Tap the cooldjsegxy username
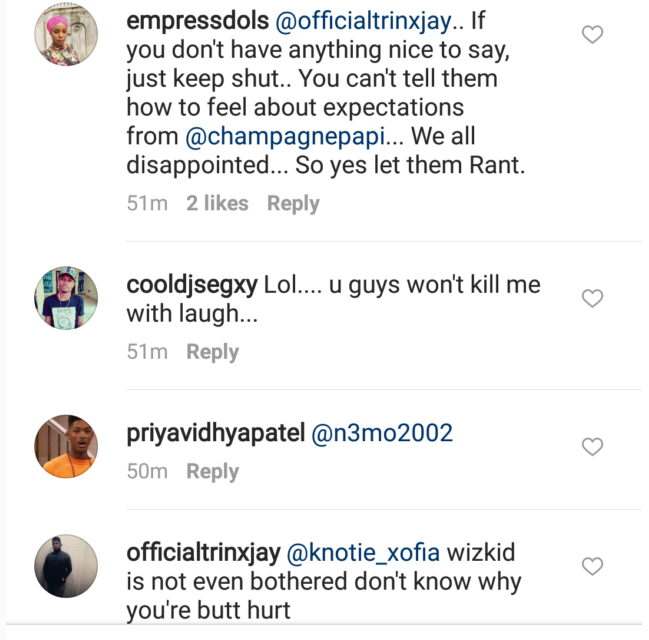 [x=192, y=285]
